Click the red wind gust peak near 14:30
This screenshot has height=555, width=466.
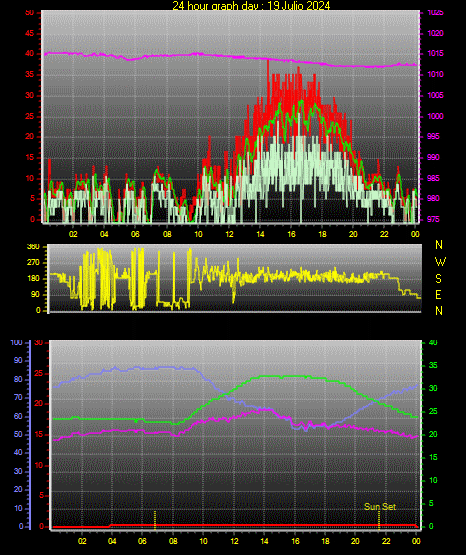click(x=268, y=64)
